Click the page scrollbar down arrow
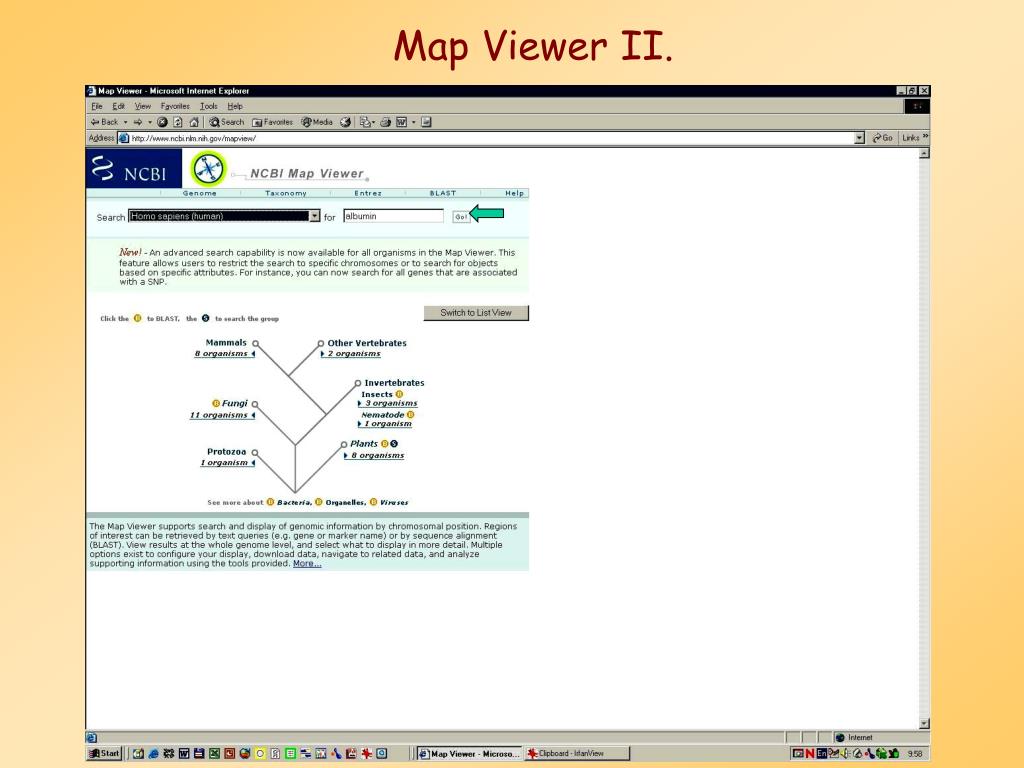Screen dimensions: 1024x768 tap(924, 724)
